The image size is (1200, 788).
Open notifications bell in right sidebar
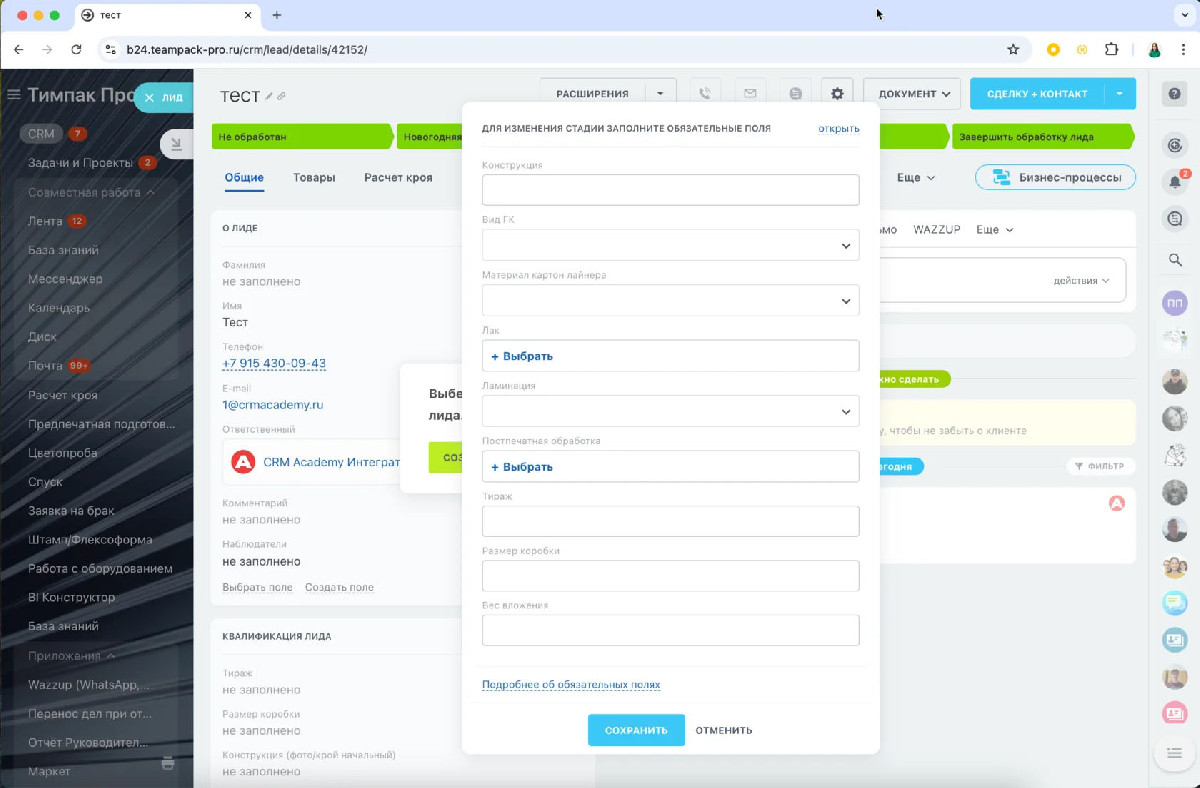(1174, 182)
